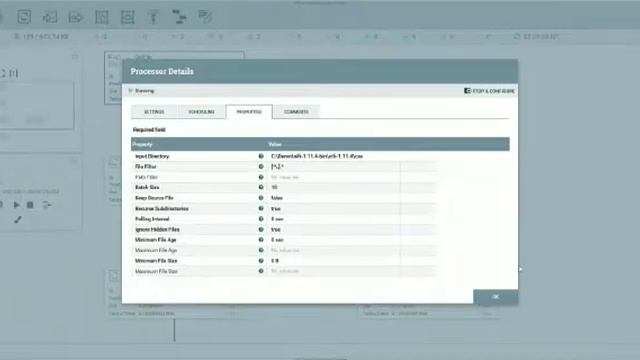Select the Properties tab

249,112
